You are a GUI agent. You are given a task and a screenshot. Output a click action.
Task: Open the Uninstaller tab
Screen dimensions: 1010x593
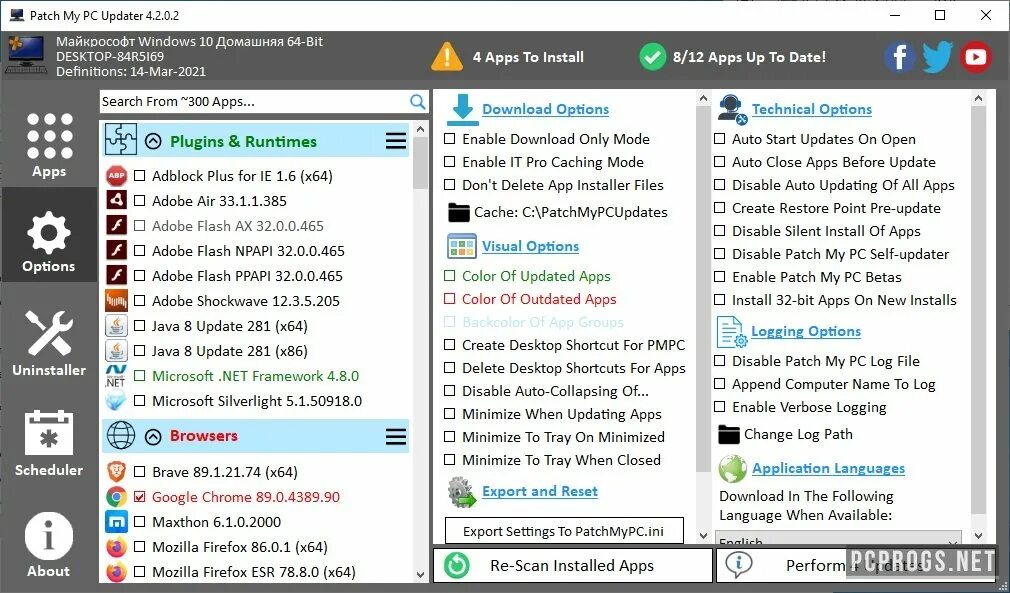49,343
